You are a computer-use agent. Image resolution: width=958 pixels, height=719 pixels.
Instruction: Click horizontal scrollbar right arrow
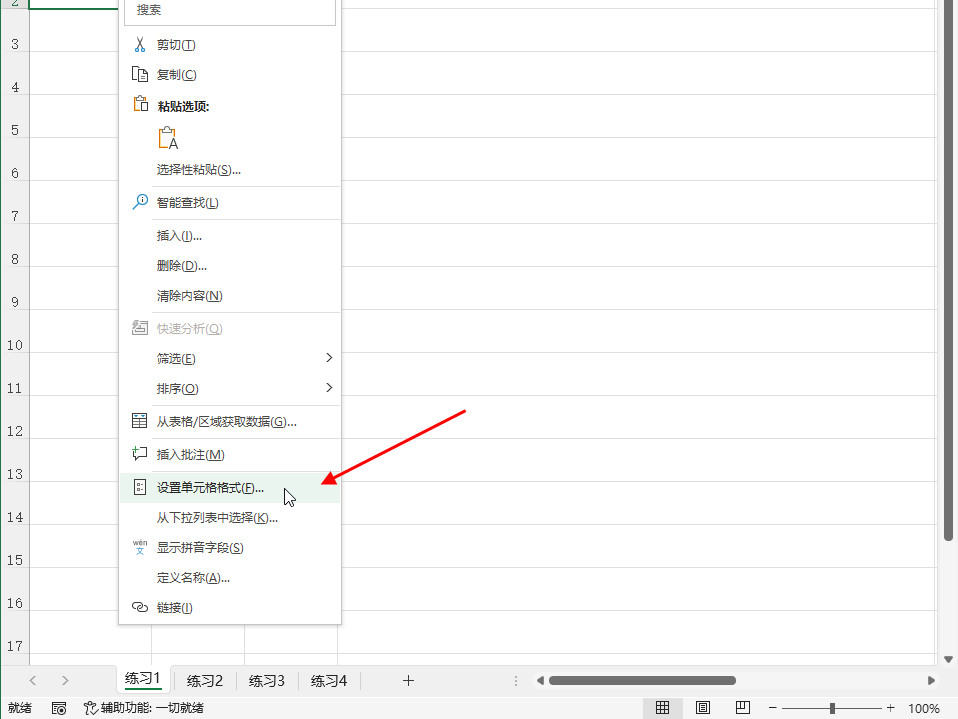coord(931,681)
